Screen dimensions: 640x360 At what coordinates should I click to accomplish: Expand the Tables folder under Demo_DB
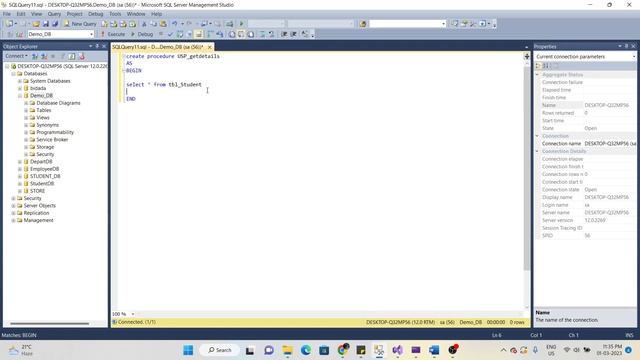pyautogui.click(x=26, y=110)
